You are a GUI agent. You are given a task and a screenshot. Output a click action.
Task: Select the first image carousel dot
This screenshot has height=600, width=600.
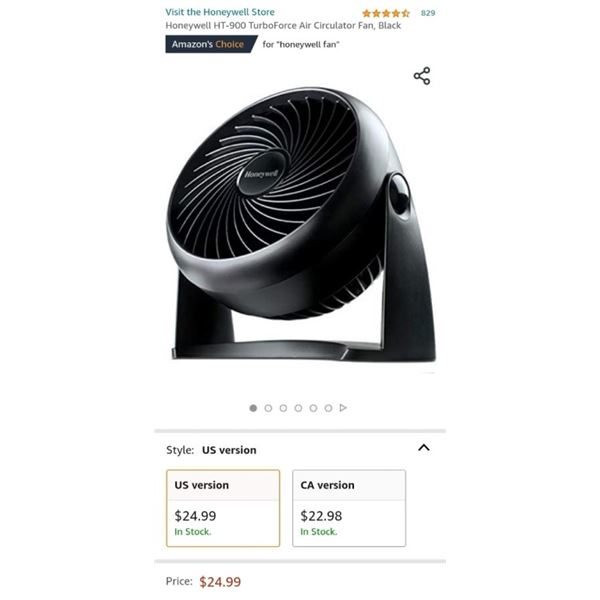[253, 408]
